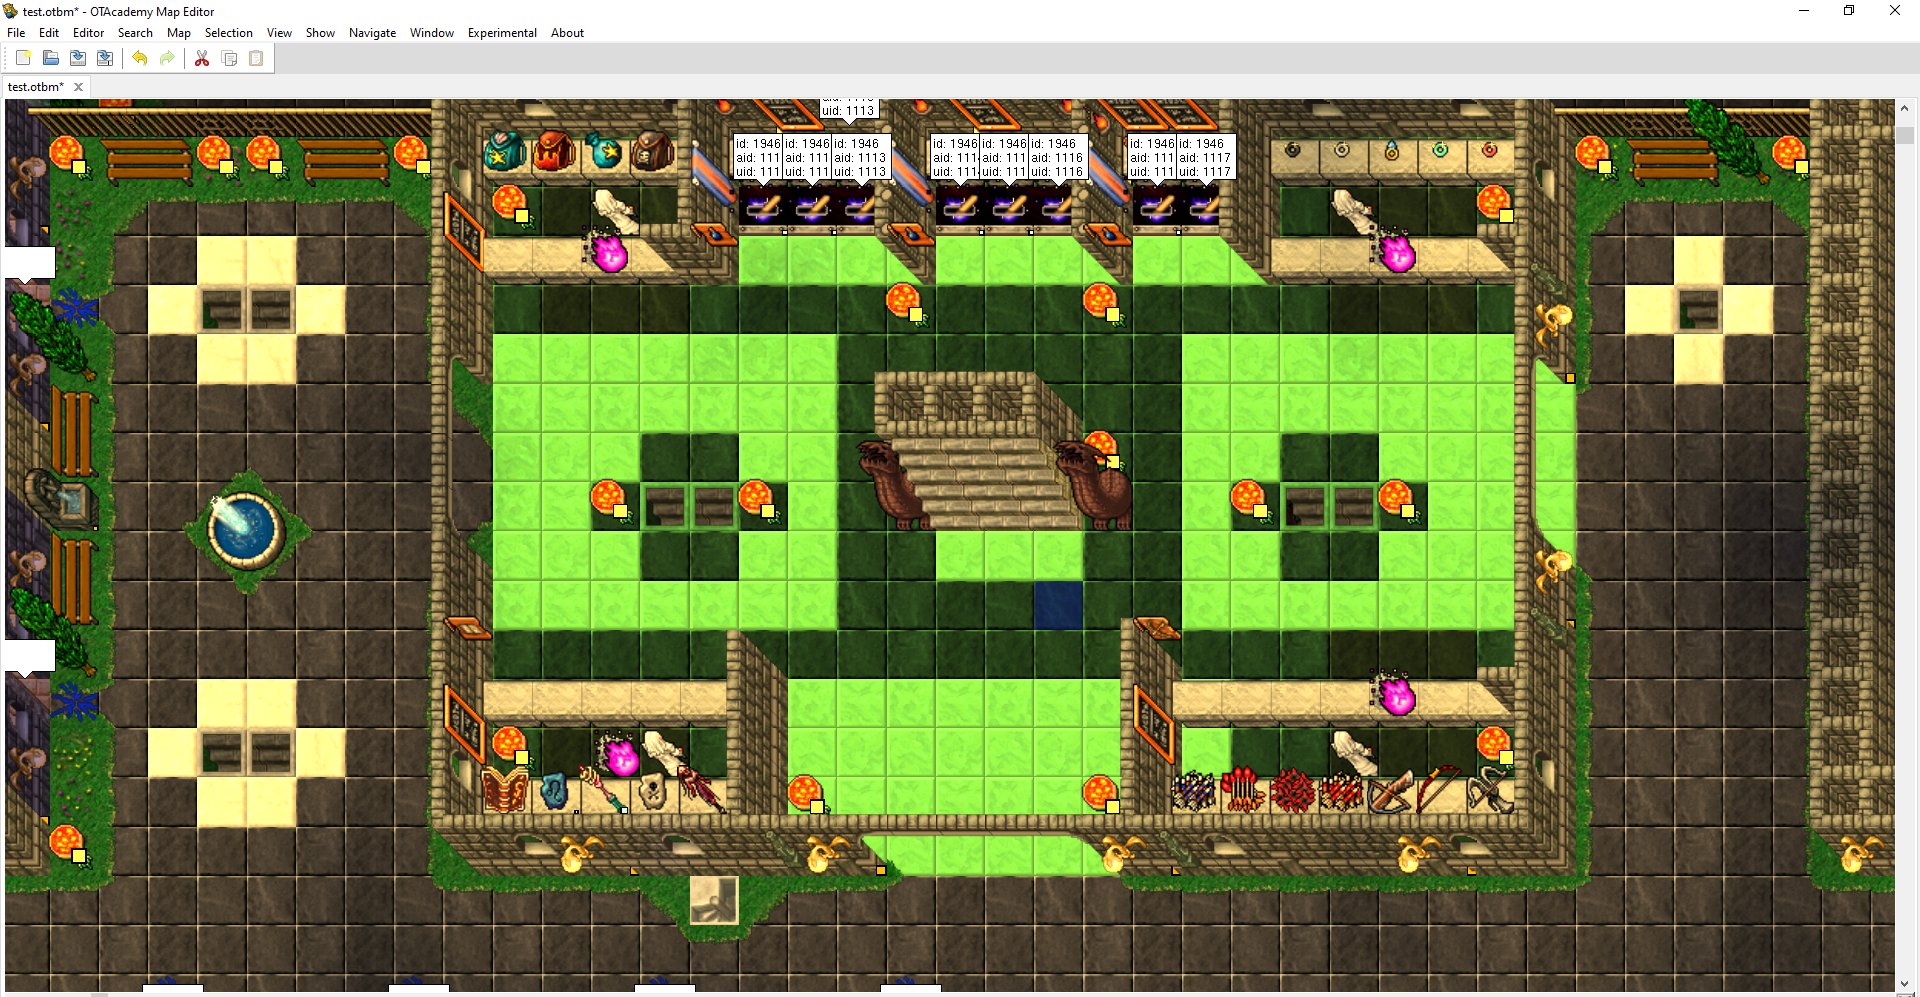Select the gold ring with blue gem
1920x997 pixels.
(1392, 151)
